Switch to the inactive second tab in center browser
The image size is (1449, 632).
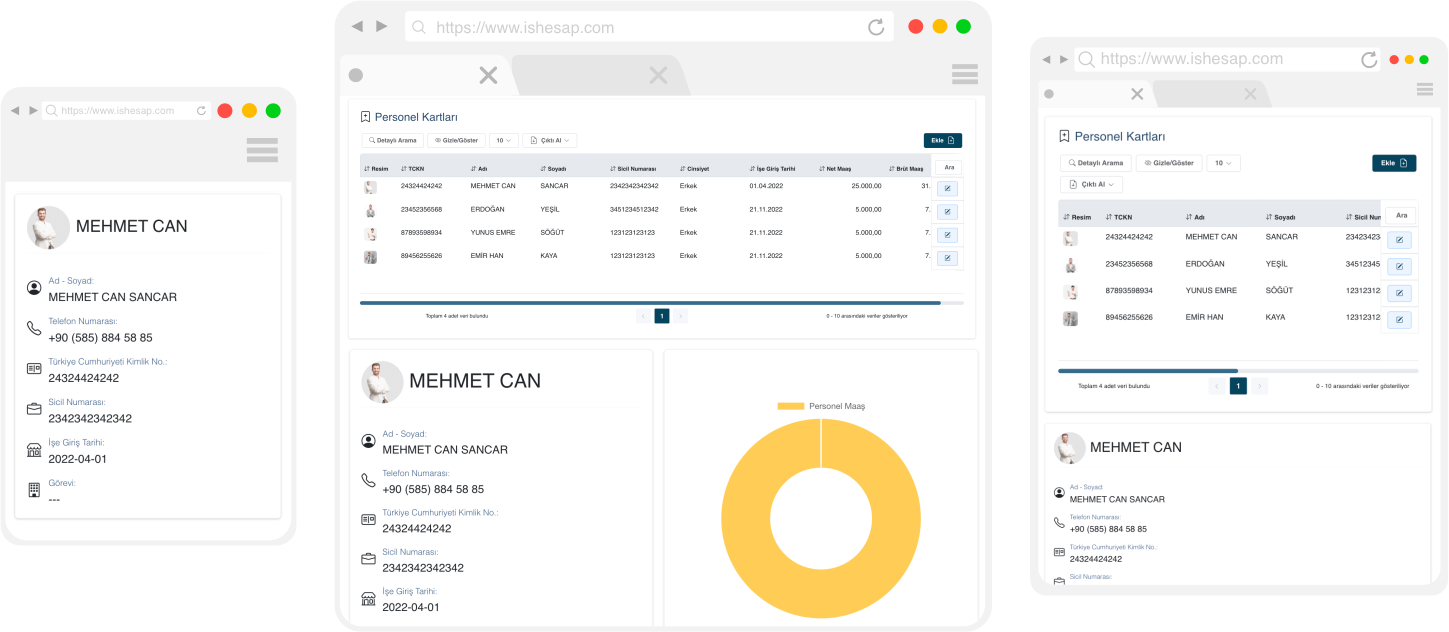pyautogui.click(x=600, y=75)
